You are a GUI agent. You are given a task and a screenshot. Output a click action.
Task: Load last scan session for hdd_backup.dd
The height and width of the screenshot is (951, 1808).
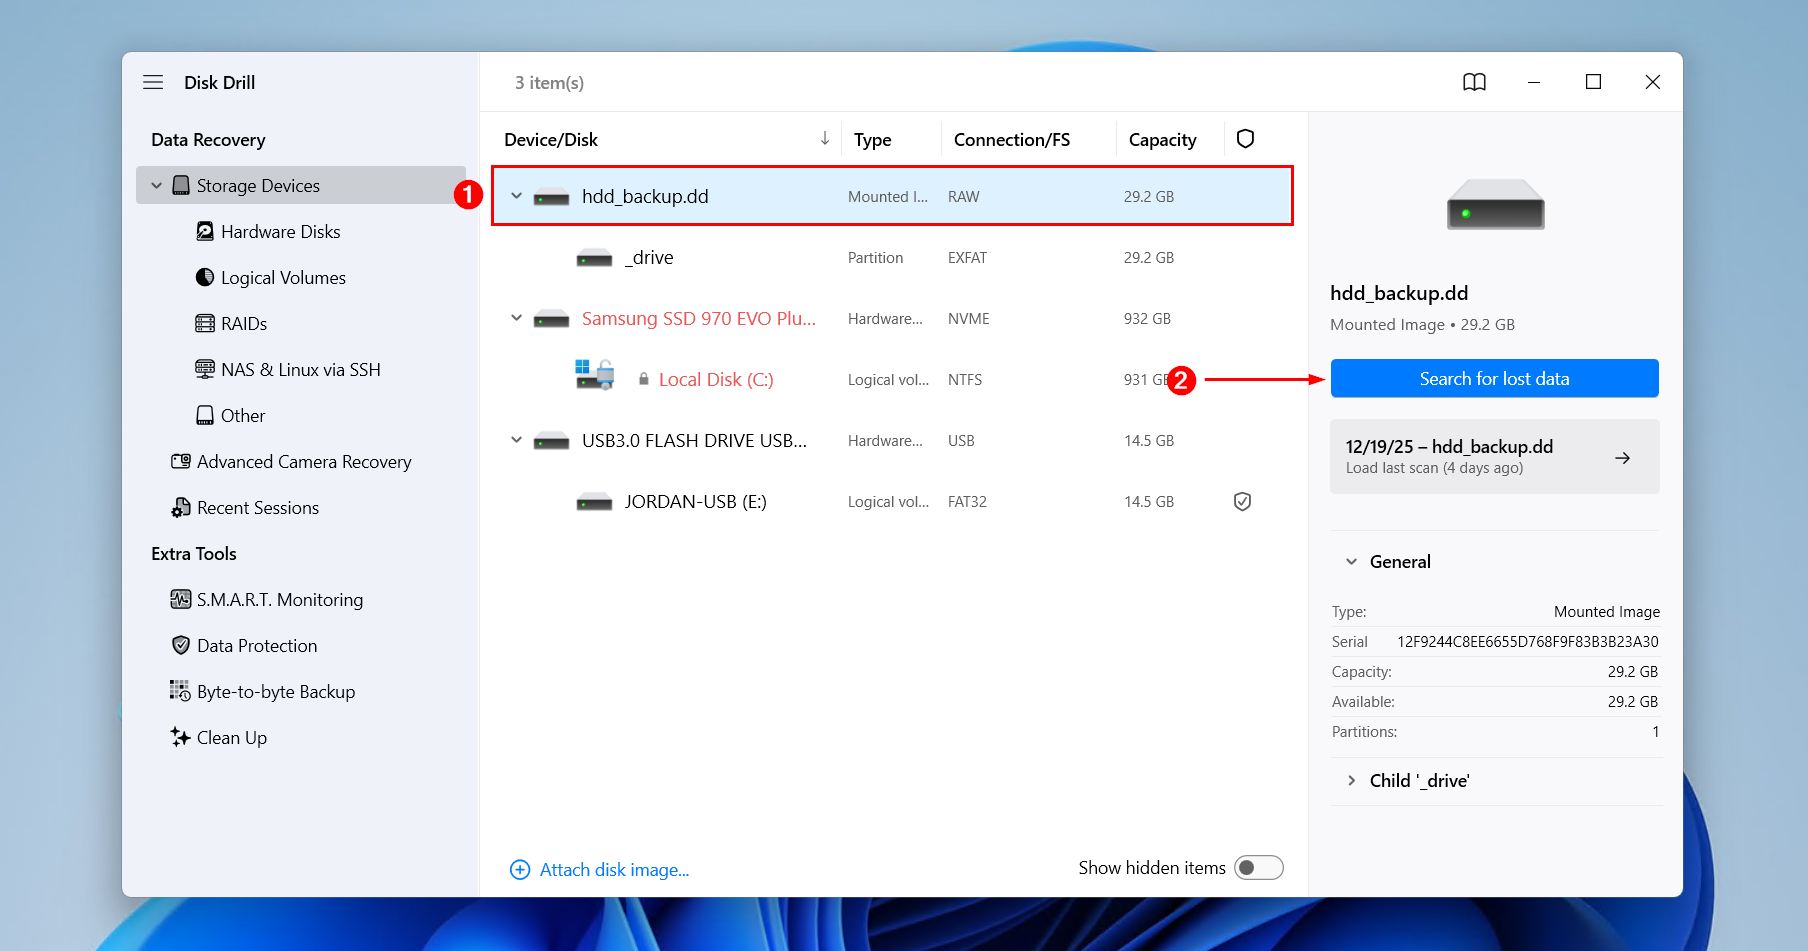[1494, 457]
